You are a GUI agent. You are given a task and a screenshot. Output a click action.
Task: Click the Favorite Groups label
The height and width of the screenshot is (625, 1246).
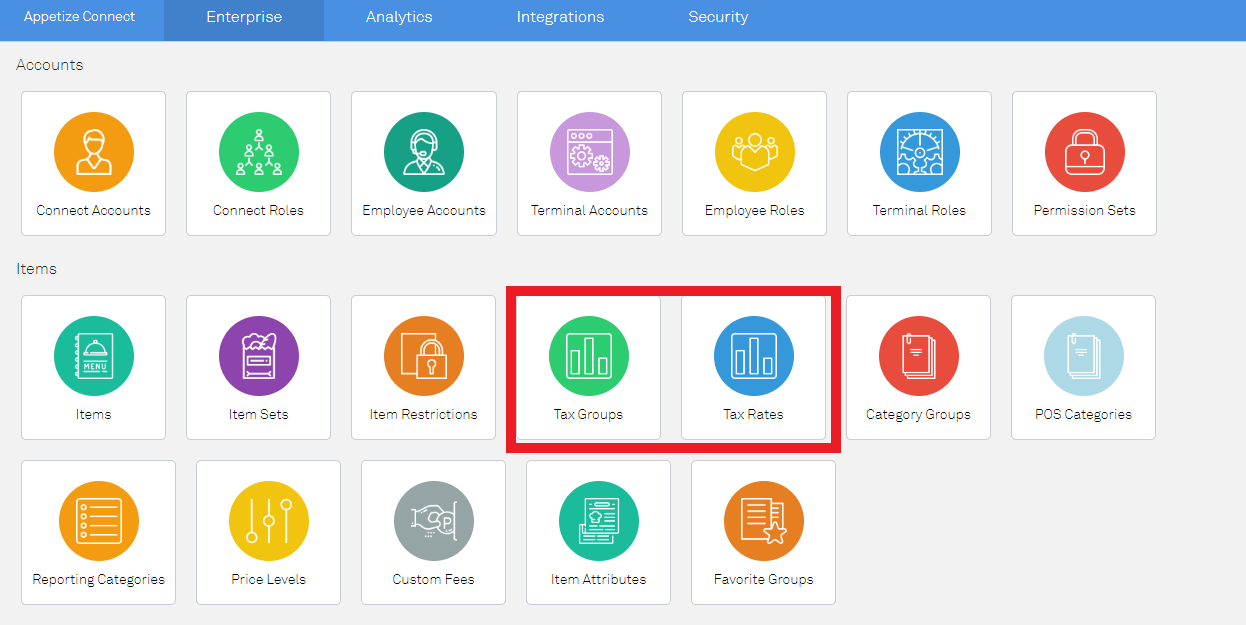click(x=764, y=579)
